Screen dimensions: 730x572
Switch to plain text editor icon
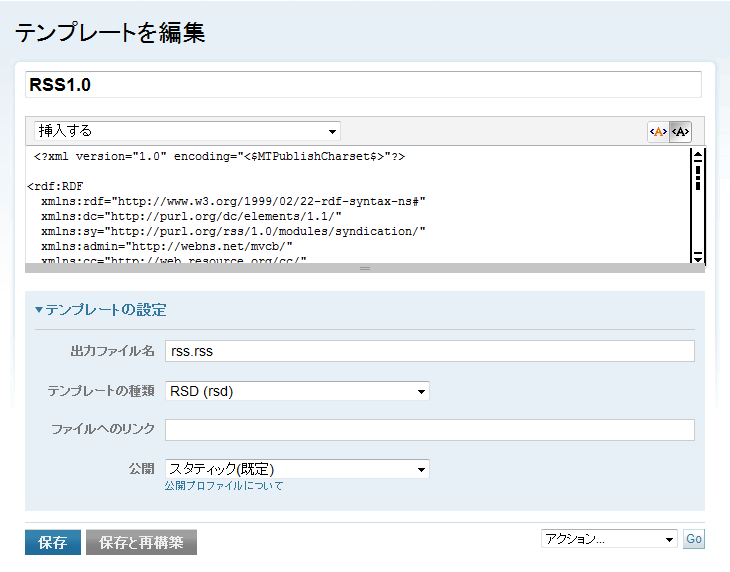680,131
